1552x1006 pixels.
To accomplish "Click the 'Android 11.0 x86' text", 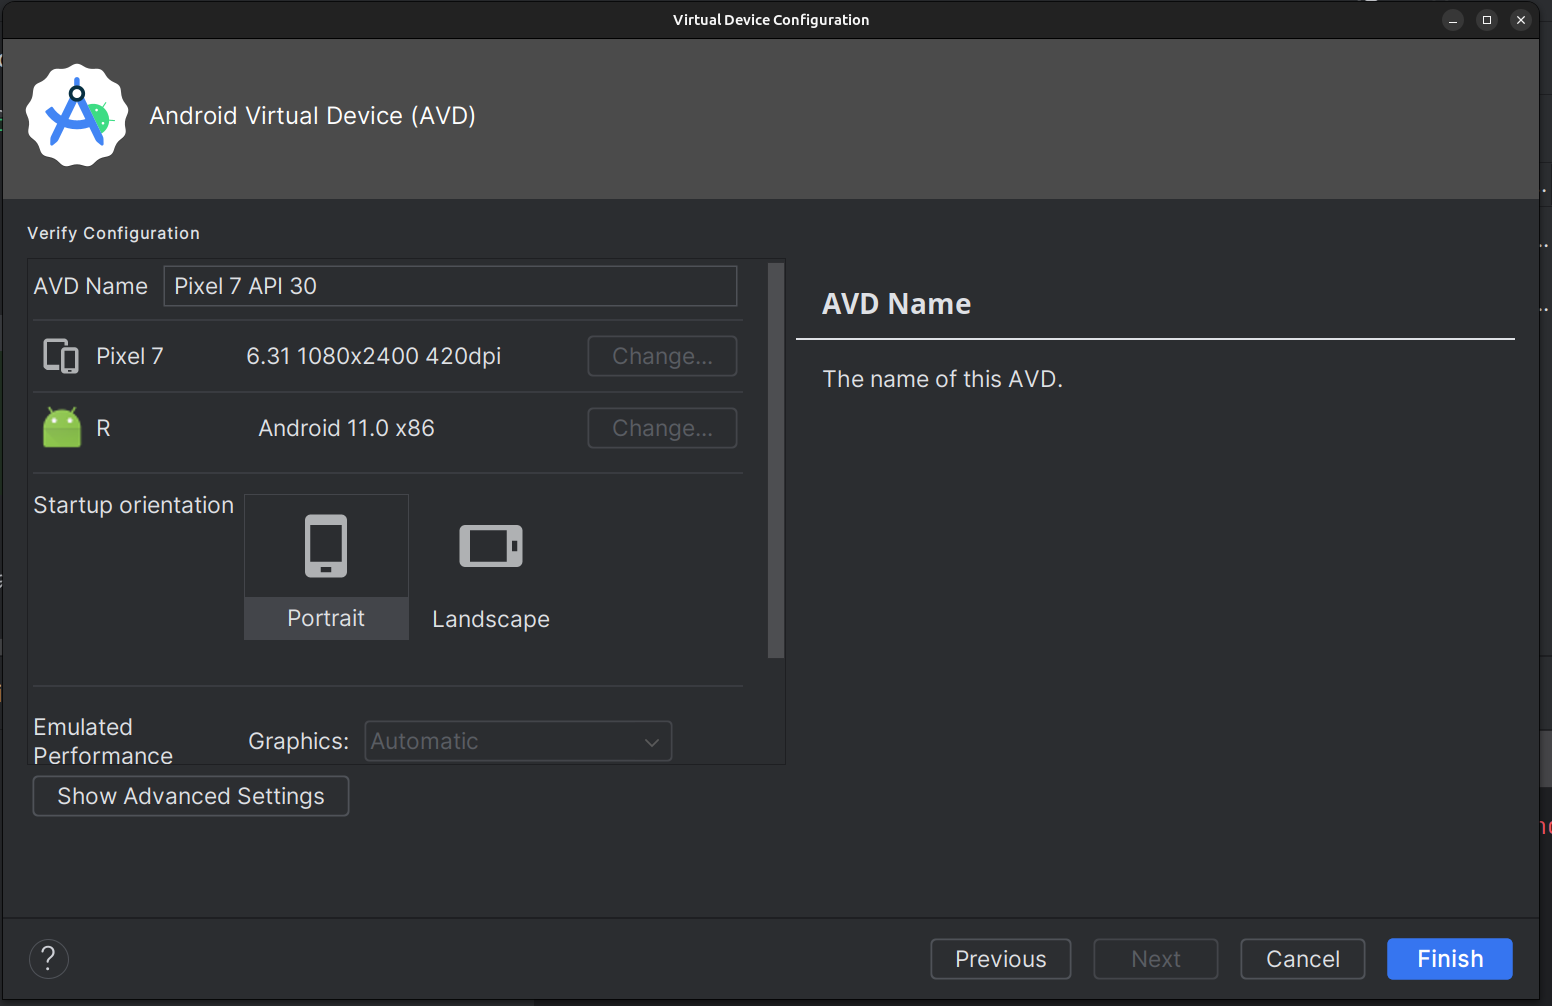I will 346,428.
